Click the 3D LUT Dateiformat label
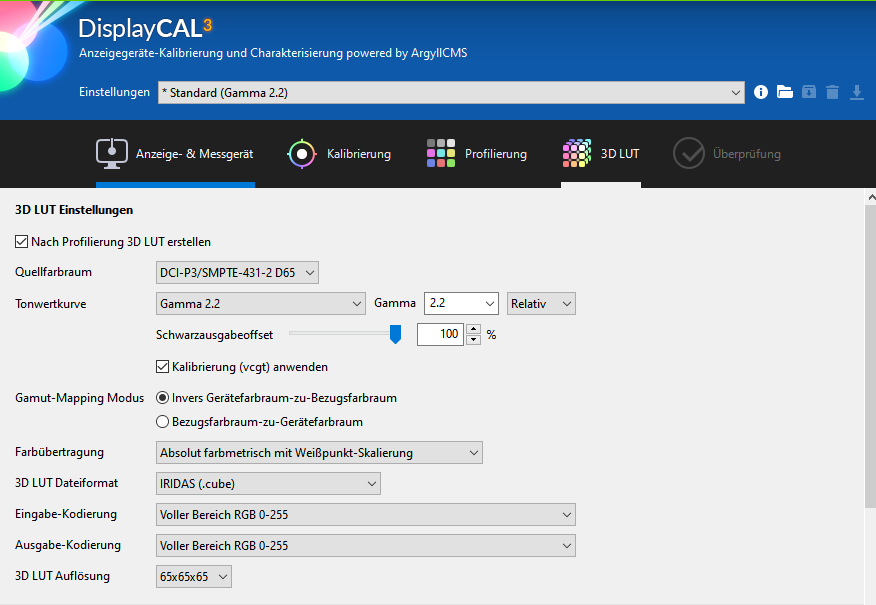Screen dimensions: 876x605 66,483
